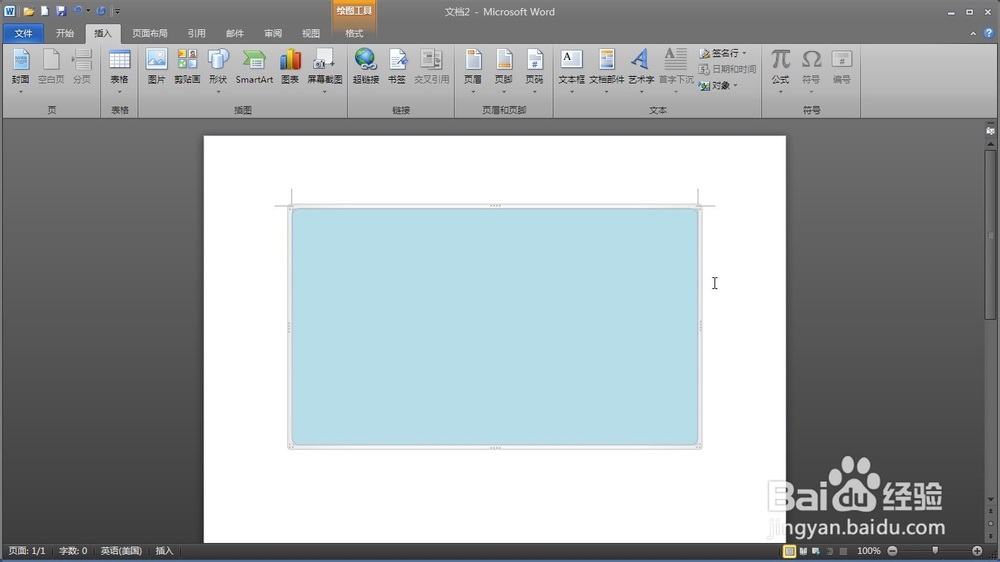
Task: Open the Page Number (页码) menu
Action: point(534,69)
